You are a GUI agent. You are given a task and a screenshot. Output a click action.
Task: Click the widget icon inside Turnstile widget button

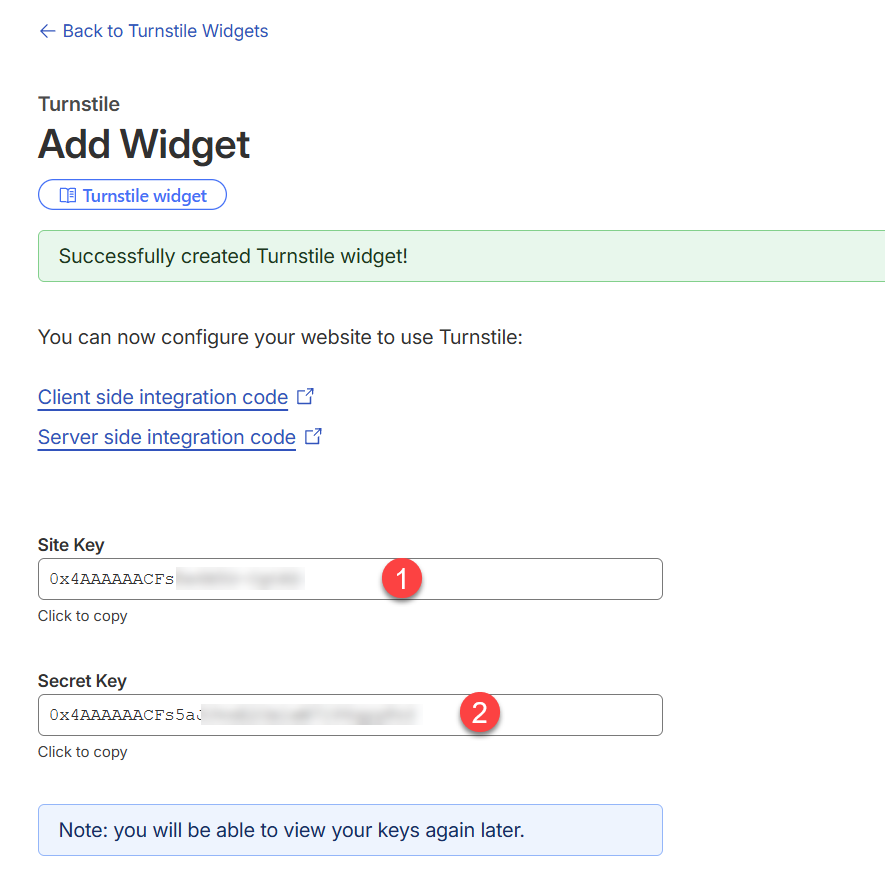pos(67,194)
